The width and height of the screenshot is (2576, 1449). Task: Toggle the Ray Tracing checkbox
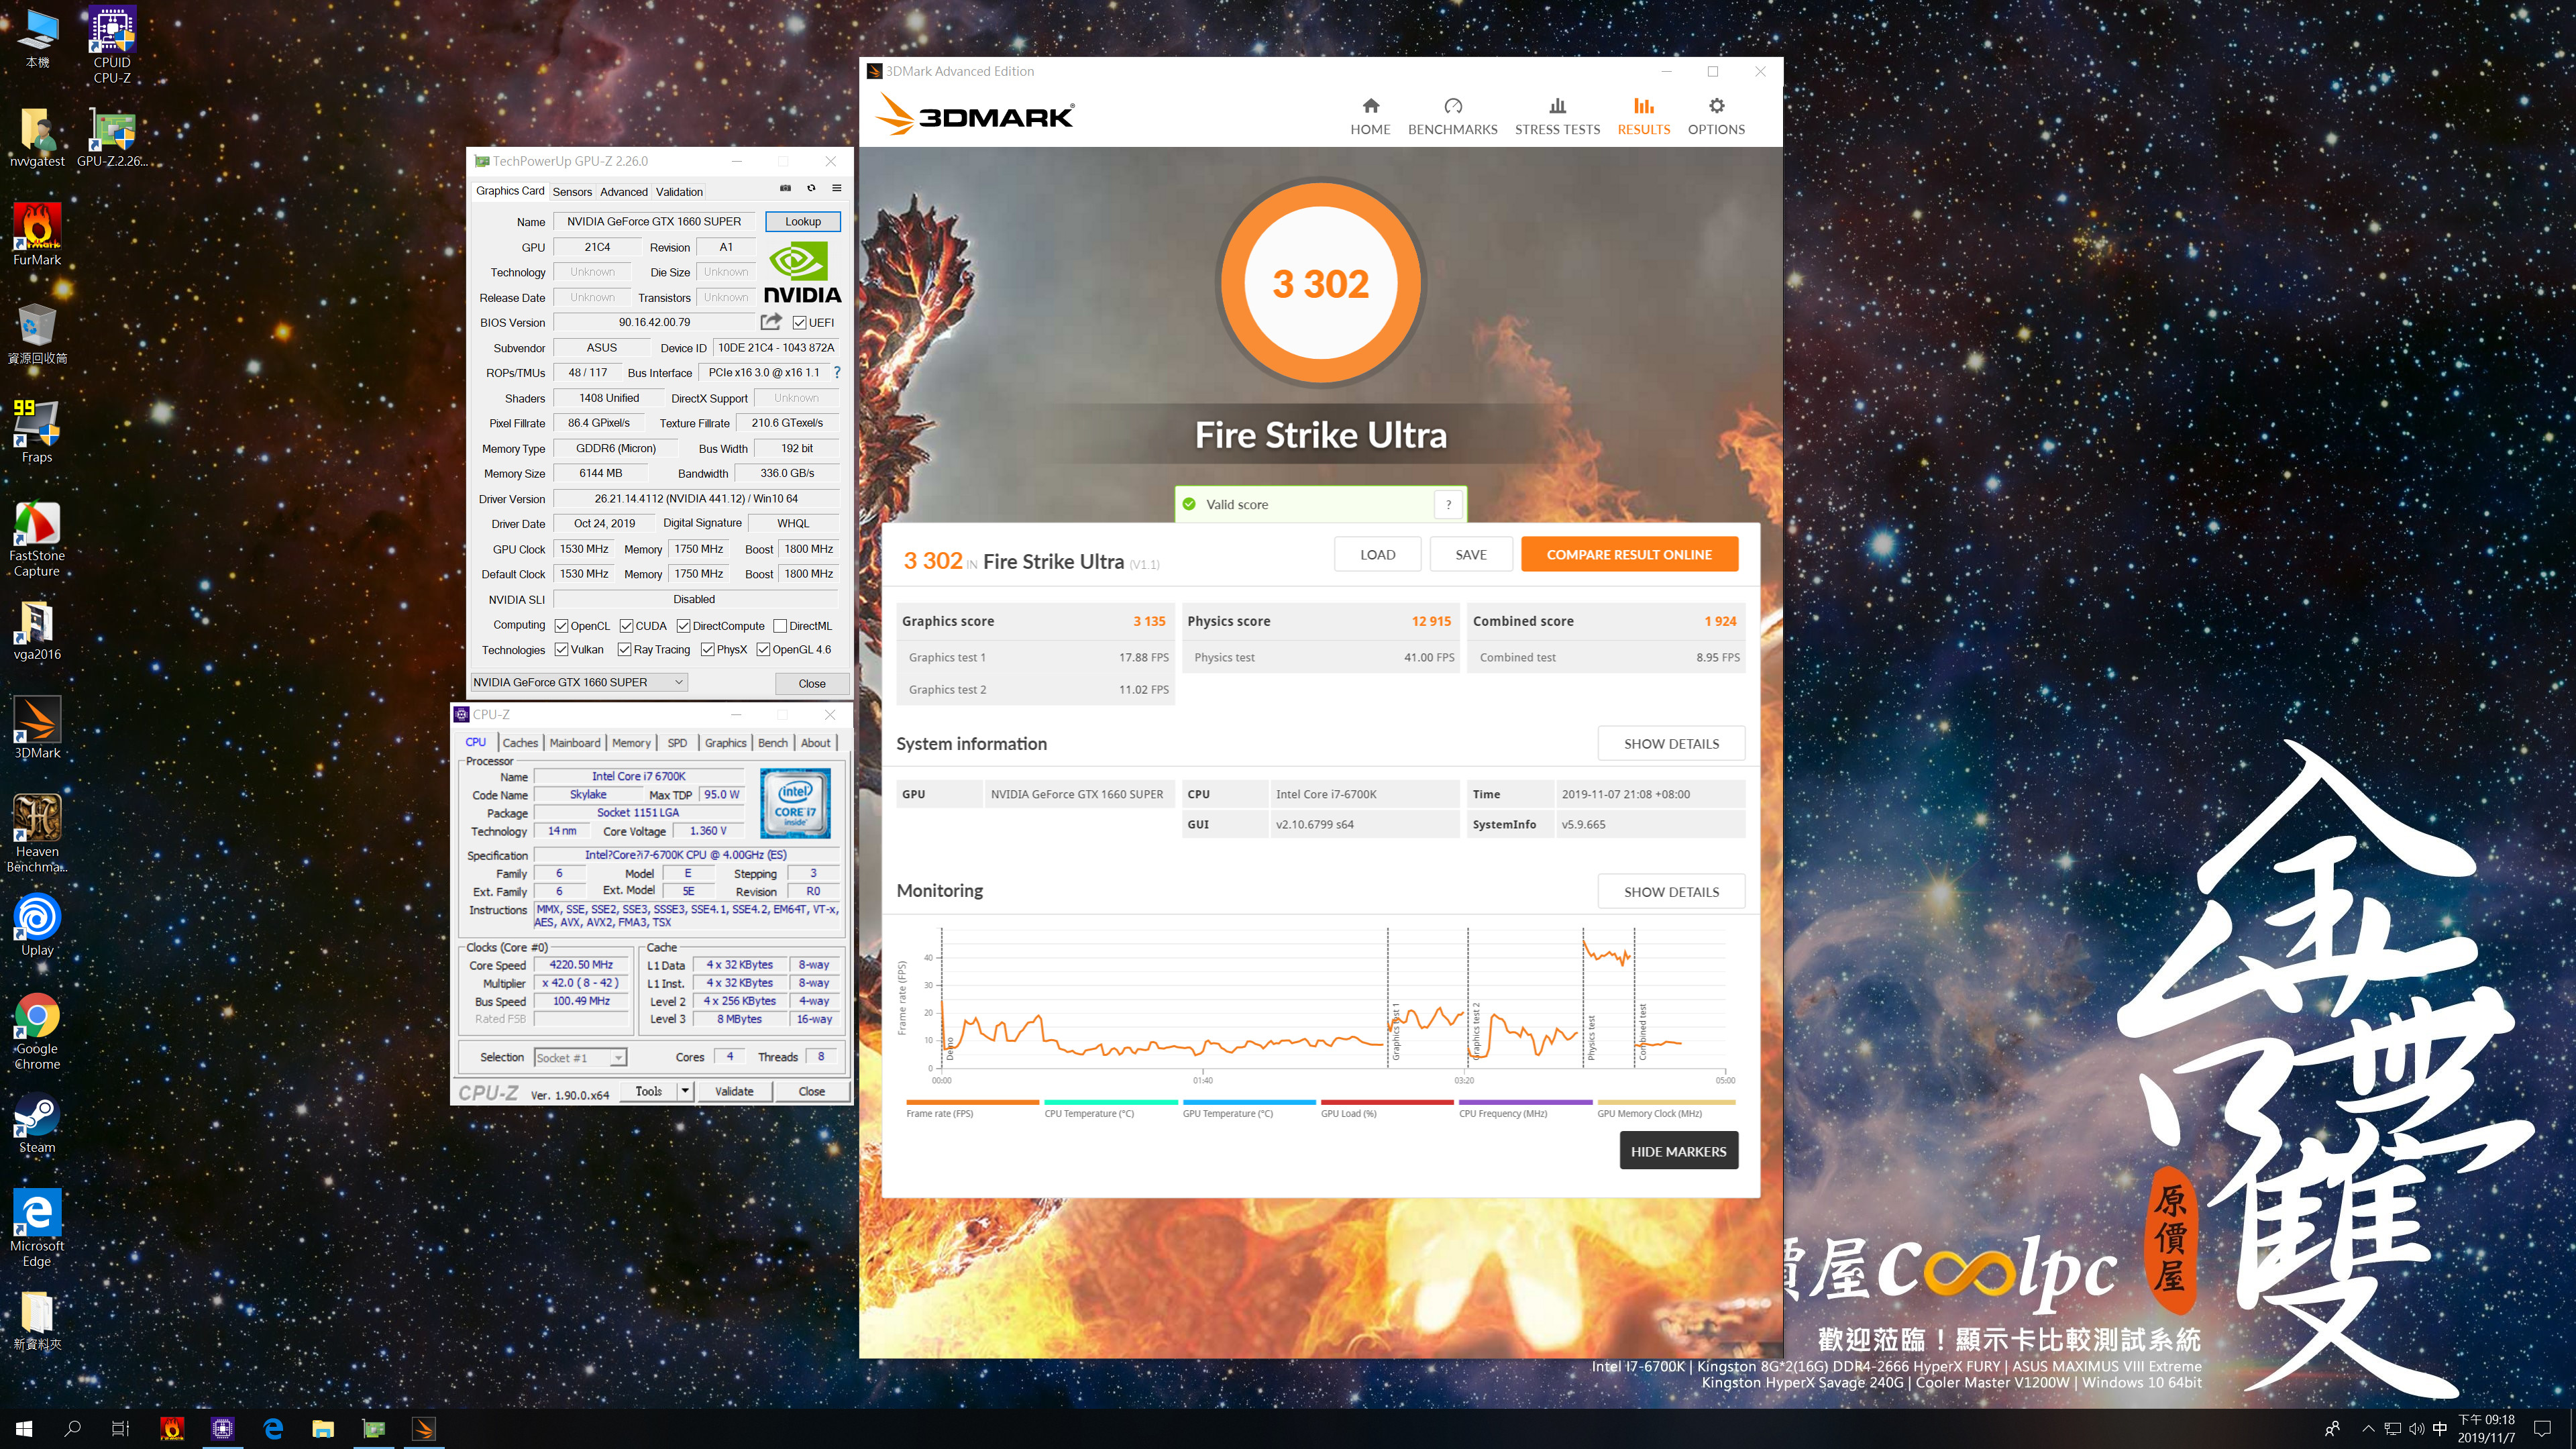624,650
